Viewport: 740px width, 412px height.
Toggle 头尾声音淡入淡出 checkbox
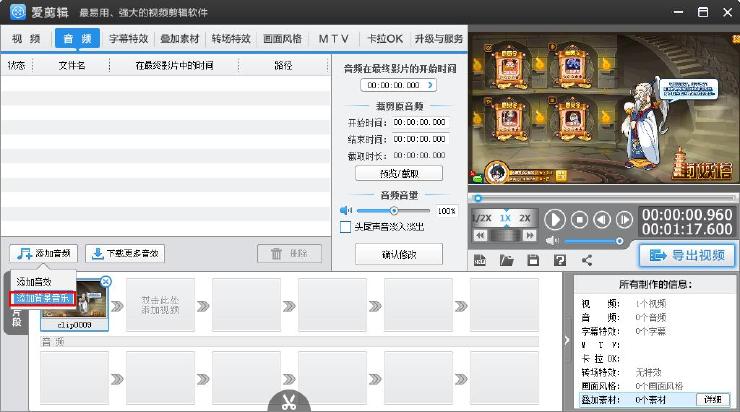tap(345, 227)
